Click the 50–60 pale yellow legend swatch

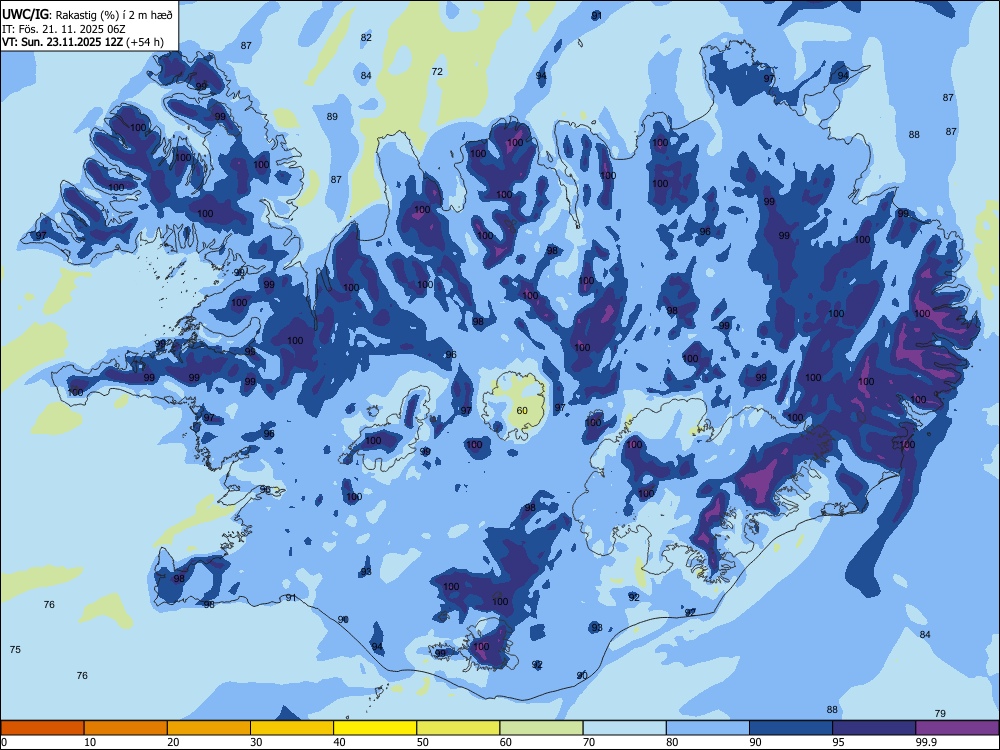[x=458, y=728]
